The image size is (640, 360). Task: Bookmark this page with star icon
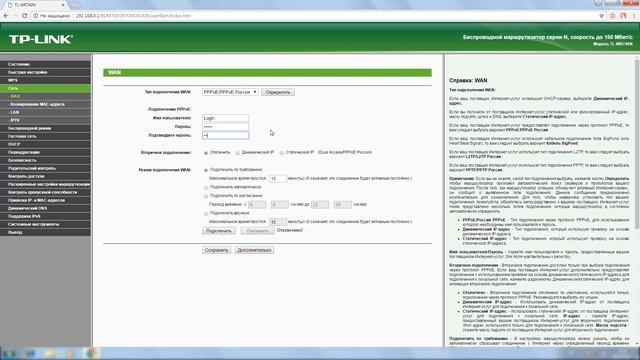601,16
